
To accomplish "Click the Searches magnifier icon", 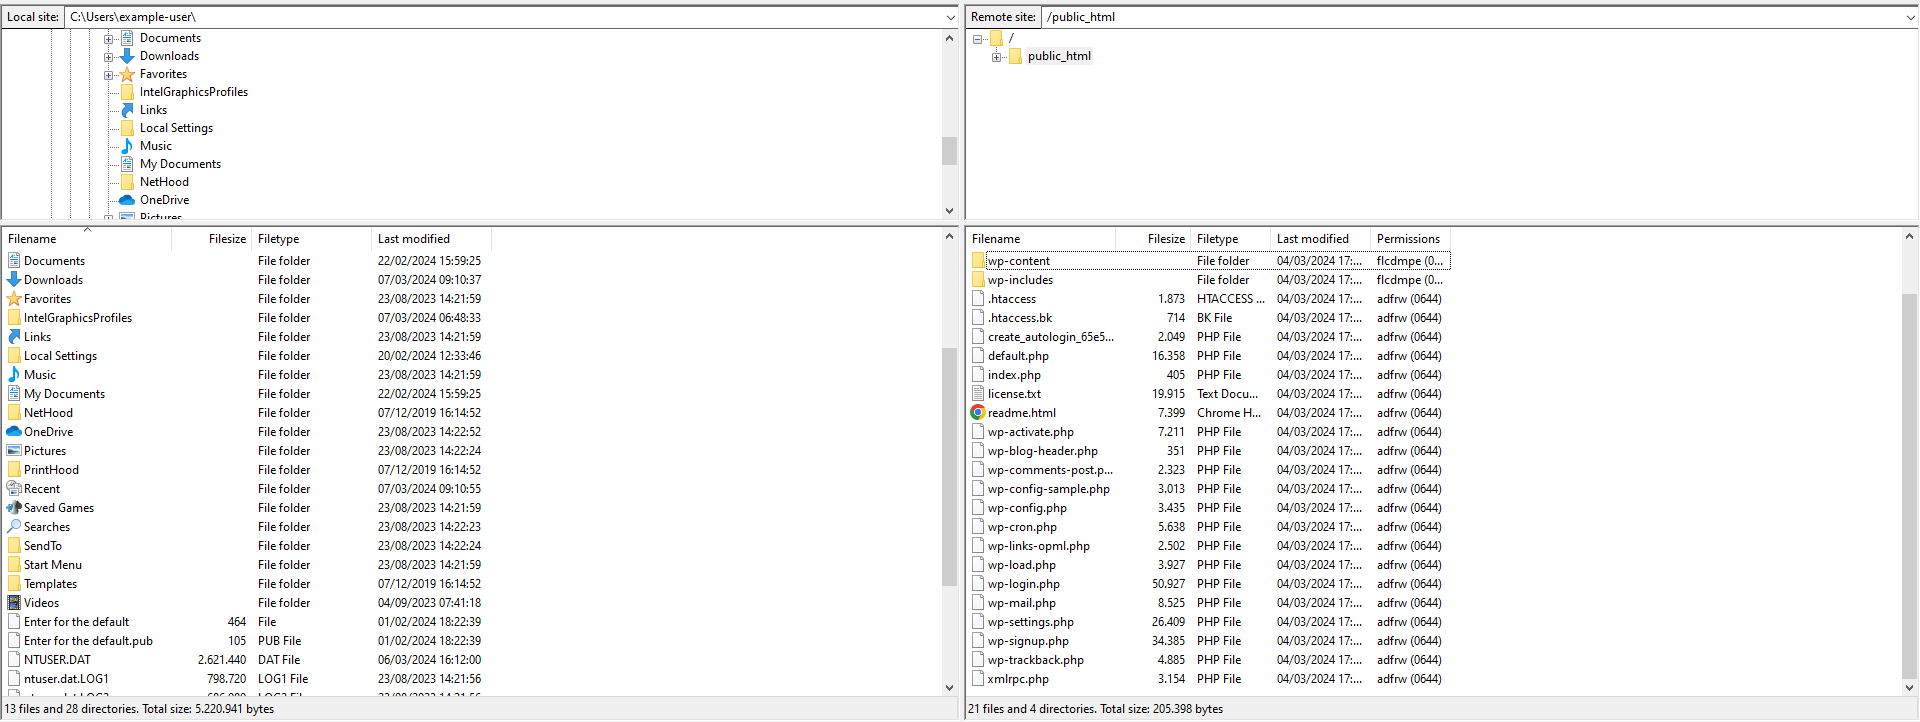I will (14, 527).
